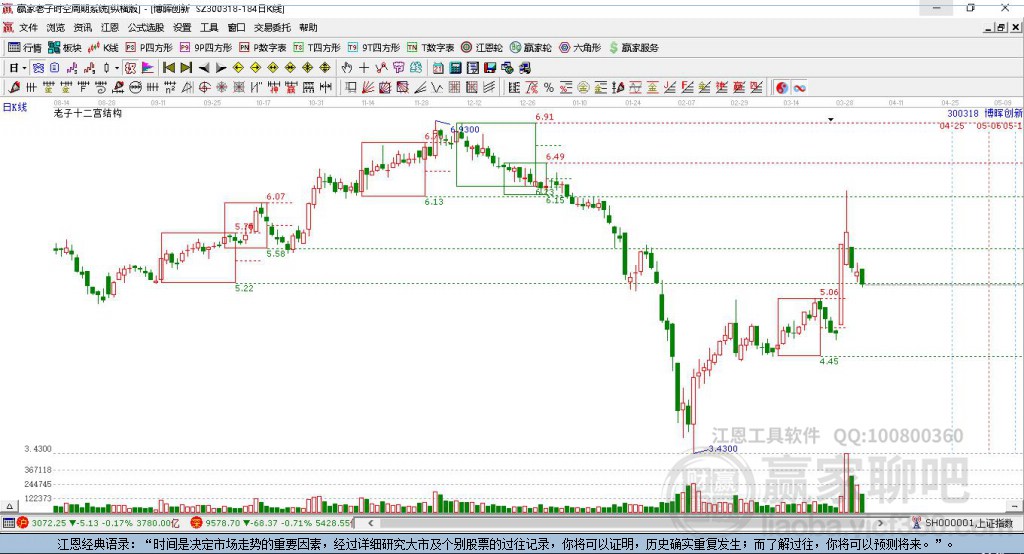The height and width of the screenshot is (554, 1024).
Task: Open the 赢家轮 wheel tool
Action: click(530, 48)
